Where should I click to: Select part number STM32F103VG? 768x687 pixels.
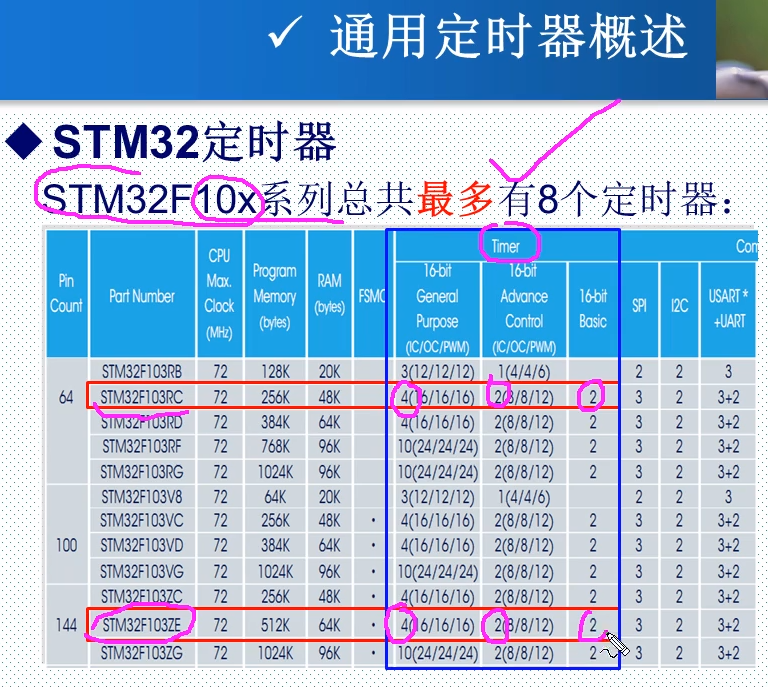point(142,571)
